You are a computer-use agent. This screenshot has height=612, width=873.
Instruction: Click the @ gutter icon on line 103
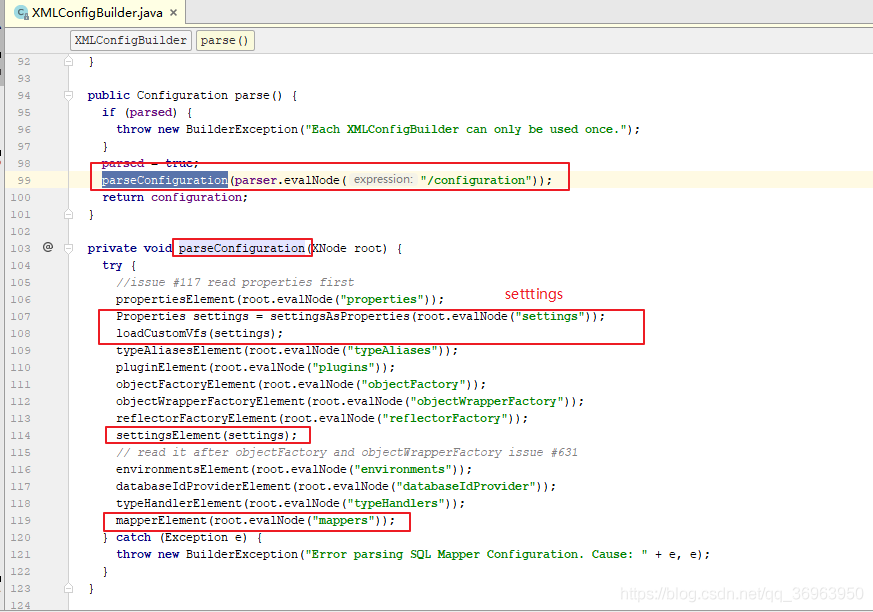pyautogui.click(x=48, y=247)
